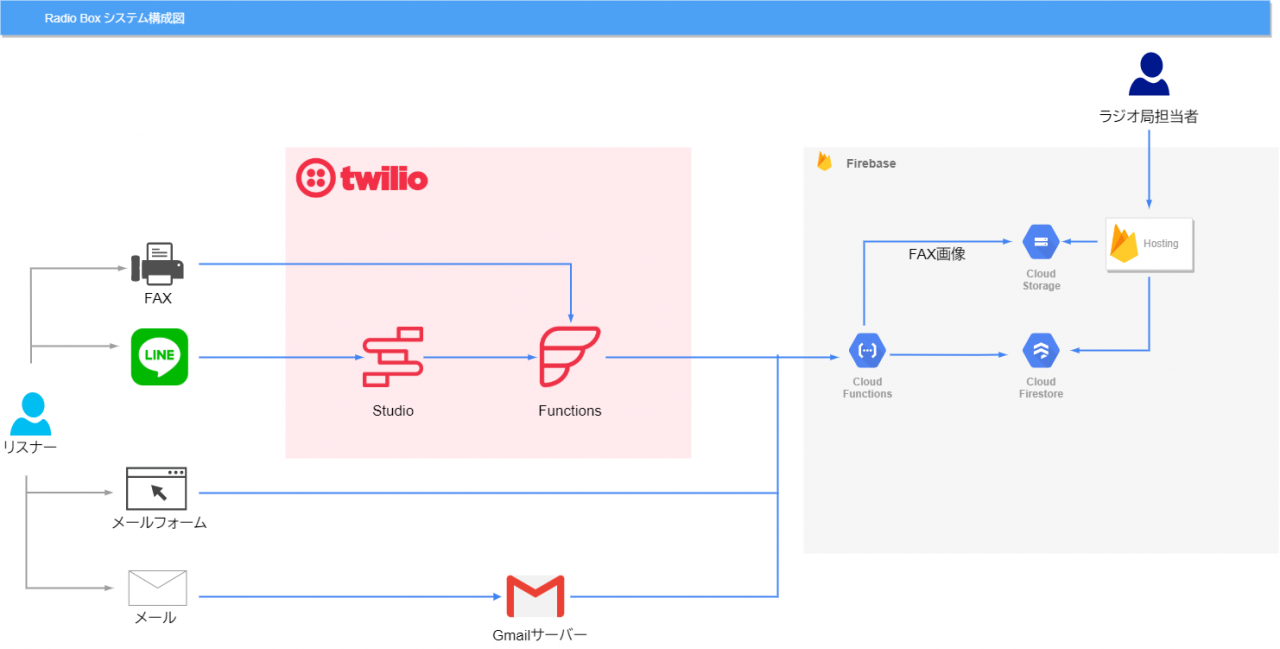Image resolution: width=1280 pixels, height=649 pixels.
Task: Click the Twilio Studio icon
Action: pos(393,356)
